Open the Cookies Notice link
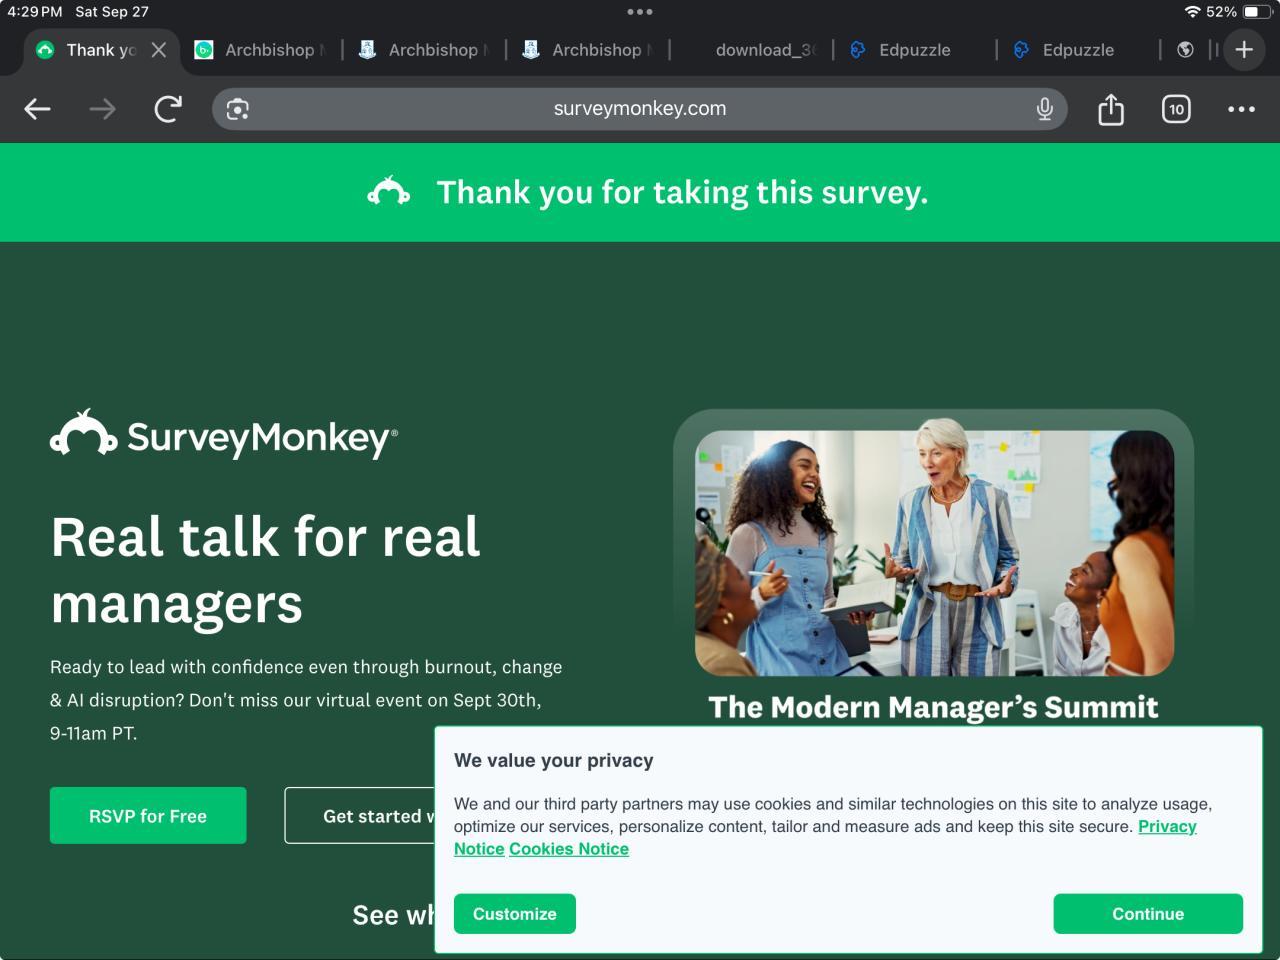The height and width of the screenshot is (960, 1280). (x=569, y=849)
